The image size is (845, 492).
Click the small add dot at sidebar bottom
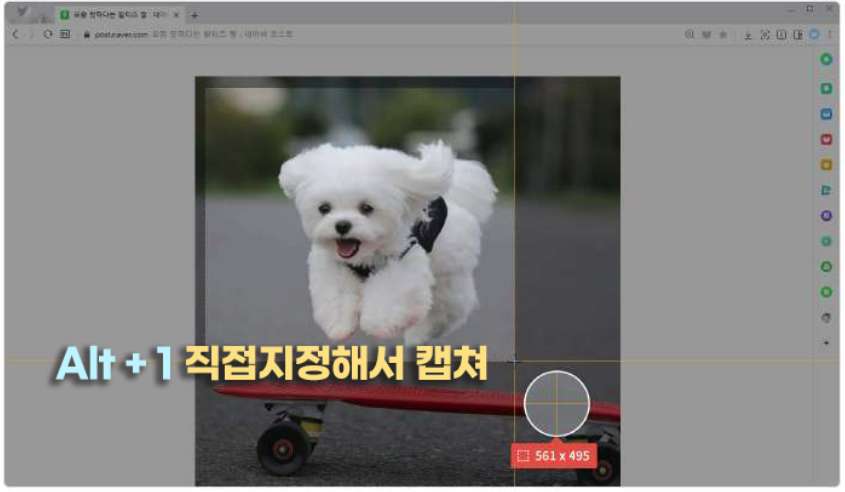pyautogui.click(x=826, y=343)
